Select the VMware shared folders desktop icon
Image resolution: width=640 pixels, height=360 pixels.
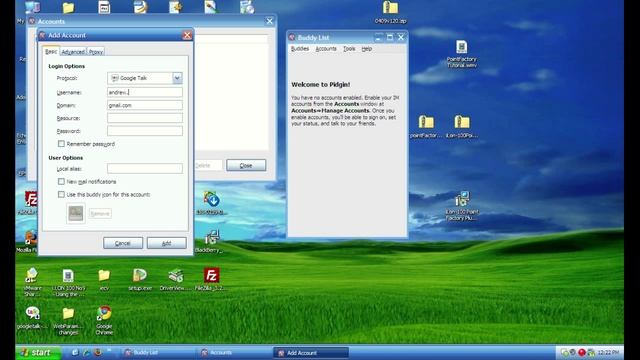[x=31, y=282]
